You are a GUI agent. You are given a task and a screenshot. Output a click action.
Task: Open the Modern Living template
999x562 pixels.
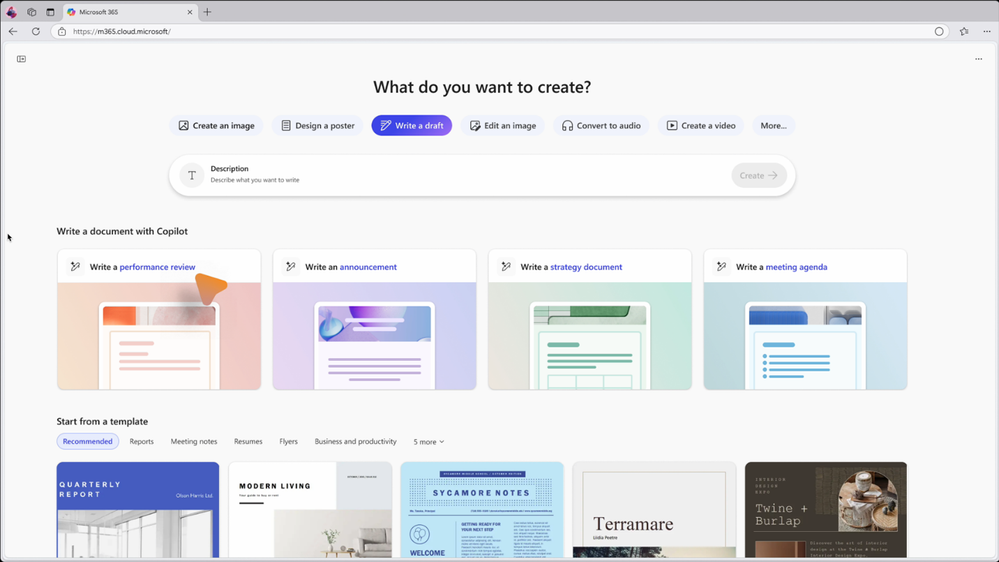[x=310, y=510]
